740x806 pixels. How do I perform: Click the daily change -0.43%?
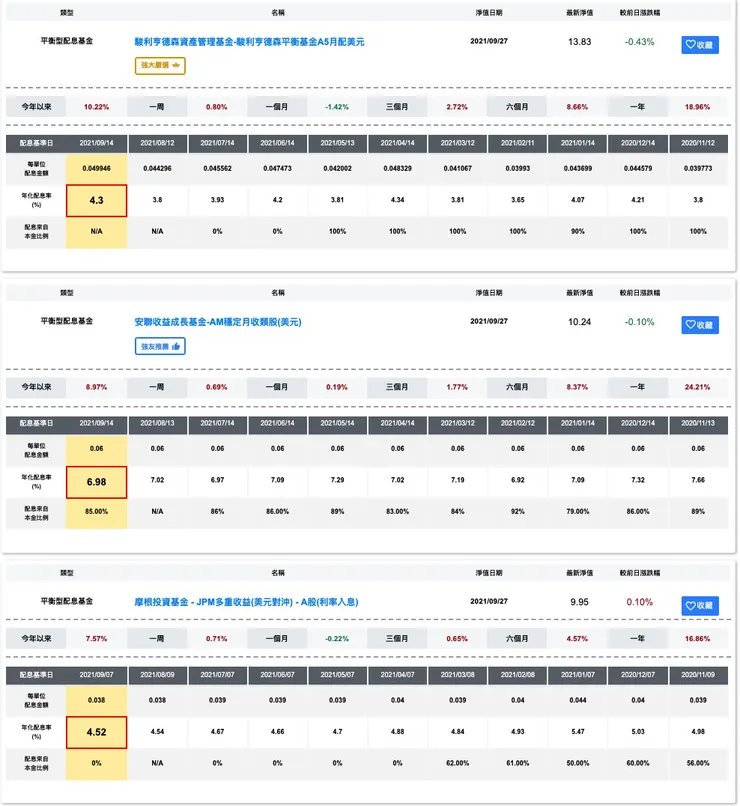click(x=639, y=42)
